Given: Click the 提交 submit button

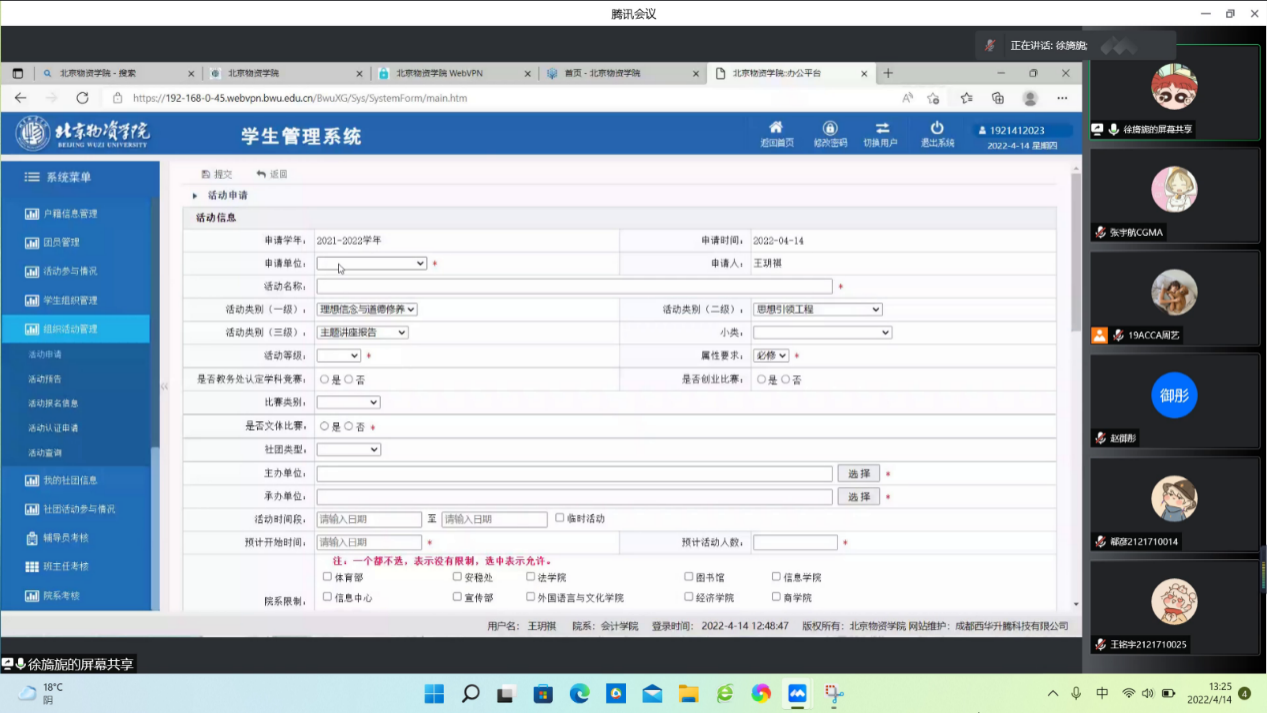Looking at the screenshot, I should click(x=217, y=174).
